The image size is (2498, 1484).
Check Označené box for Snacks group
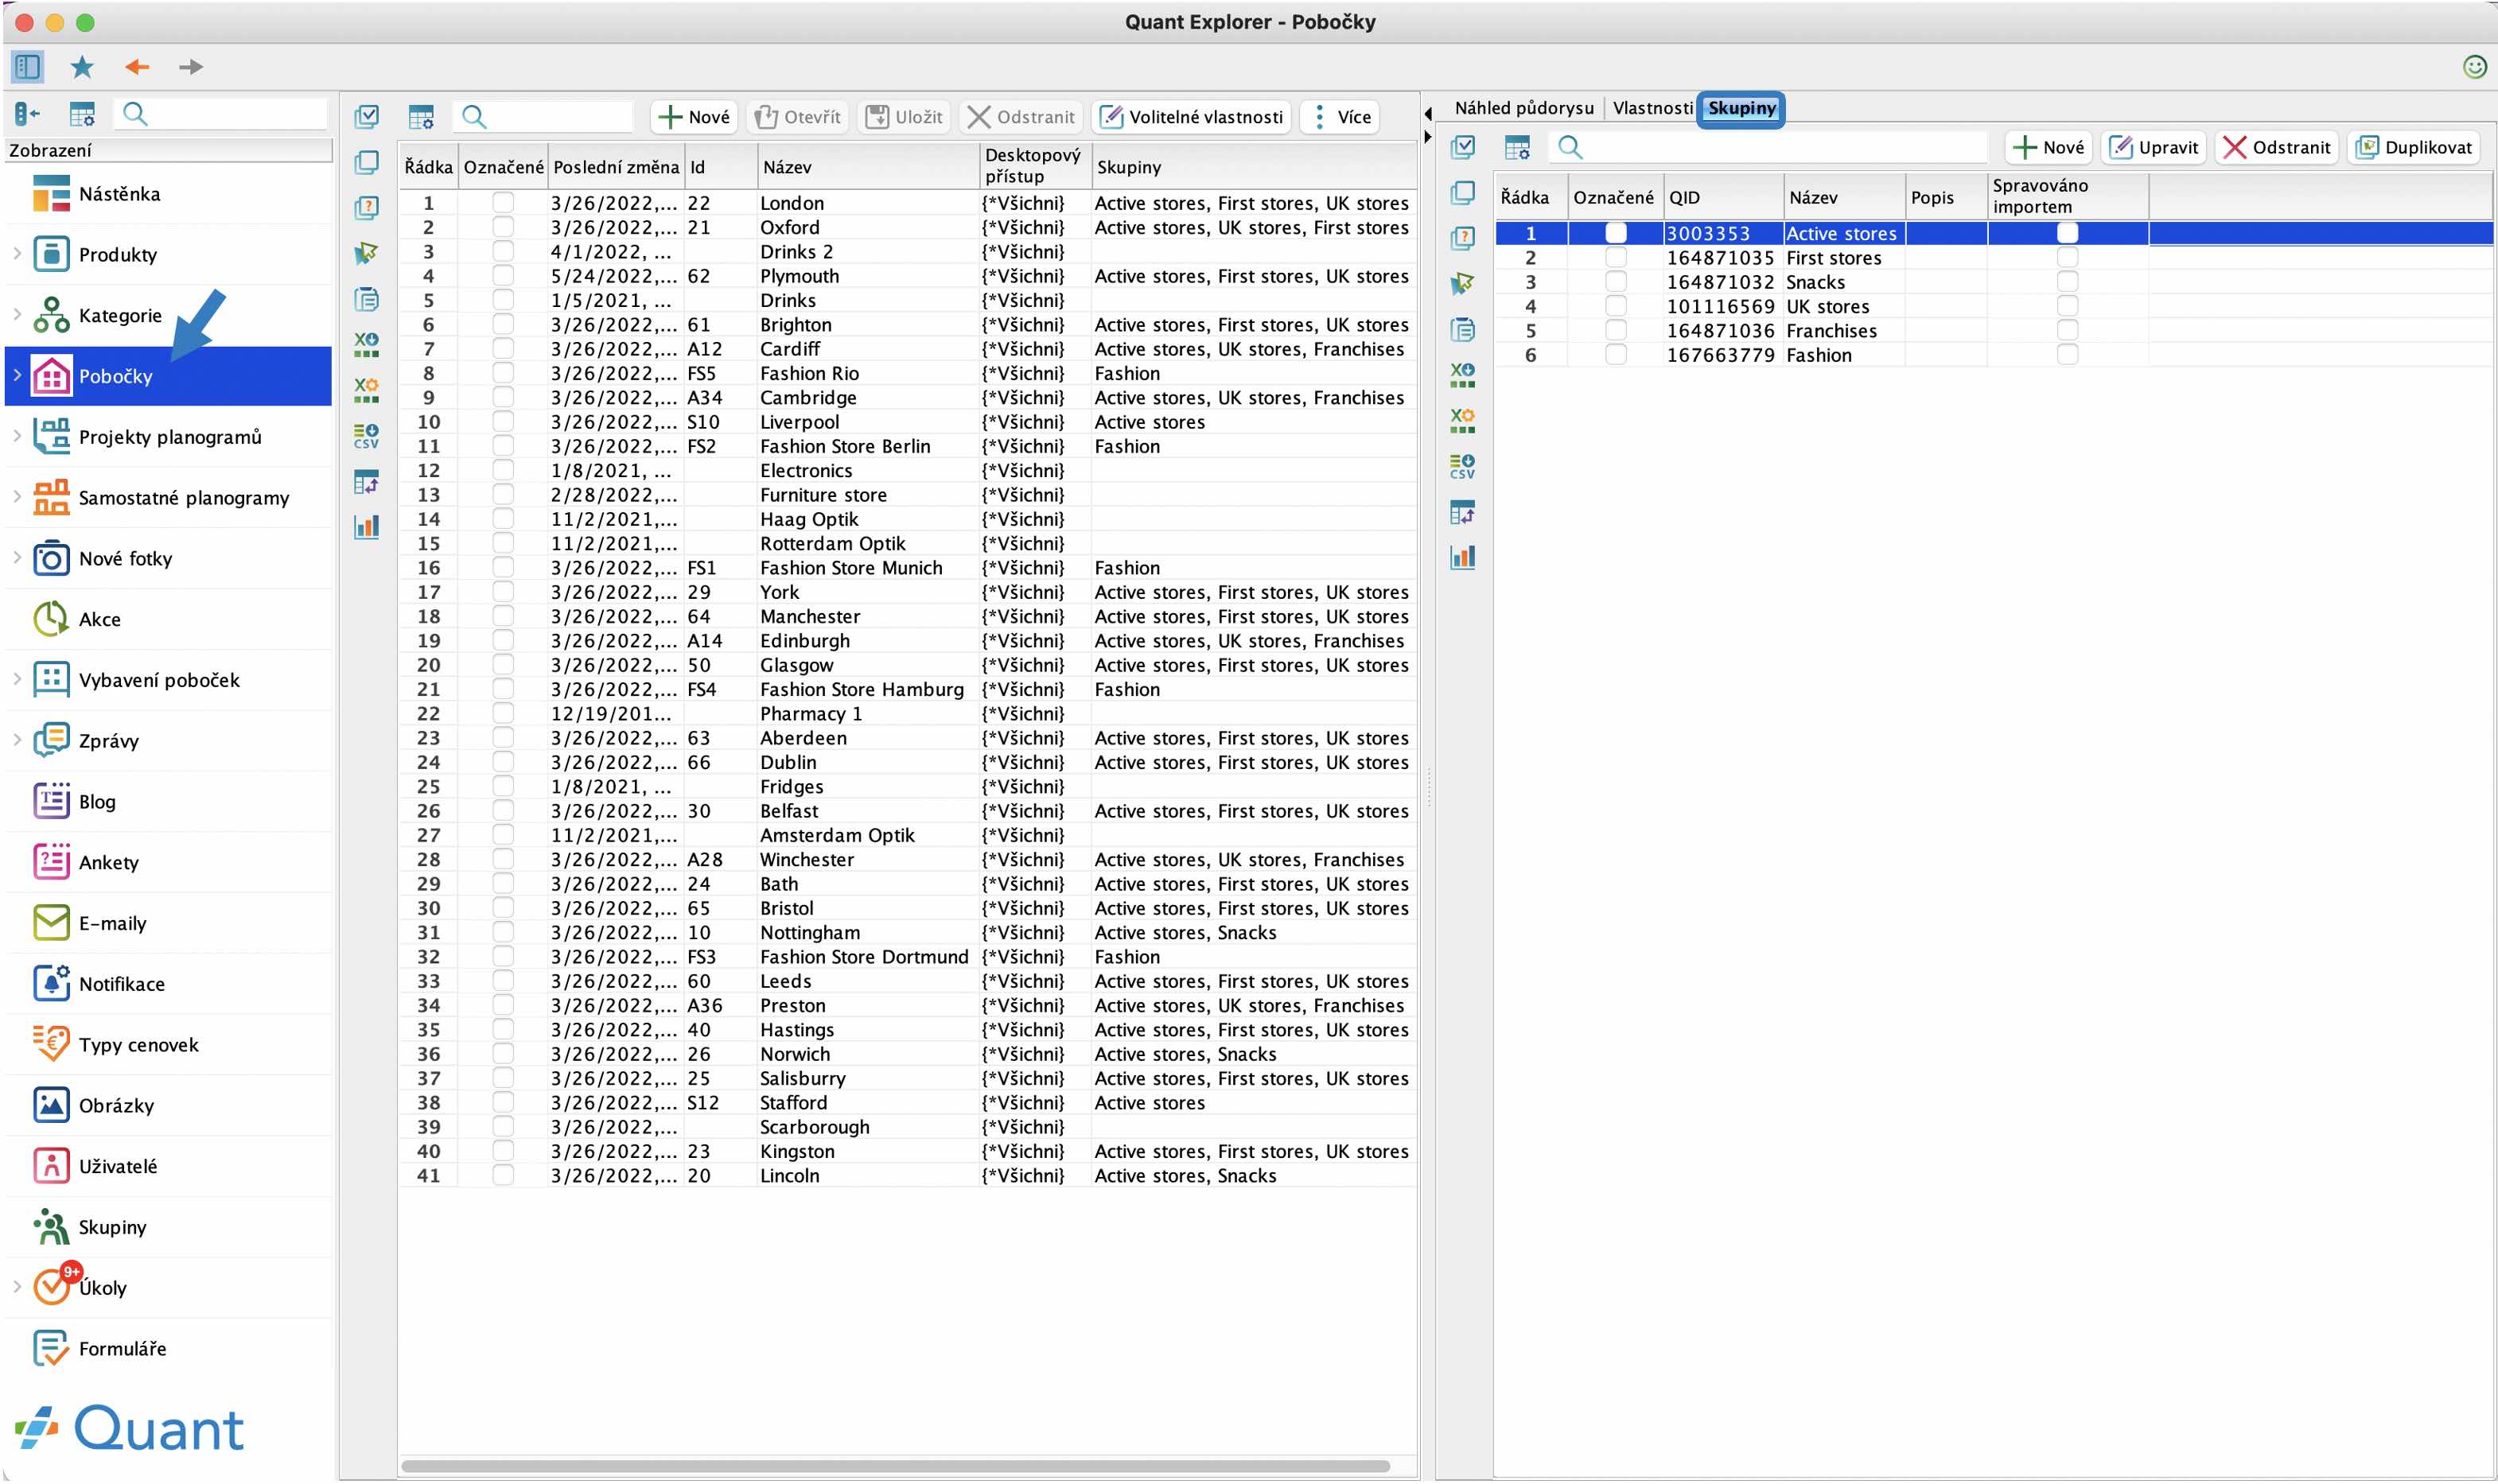pos(1615,282)
